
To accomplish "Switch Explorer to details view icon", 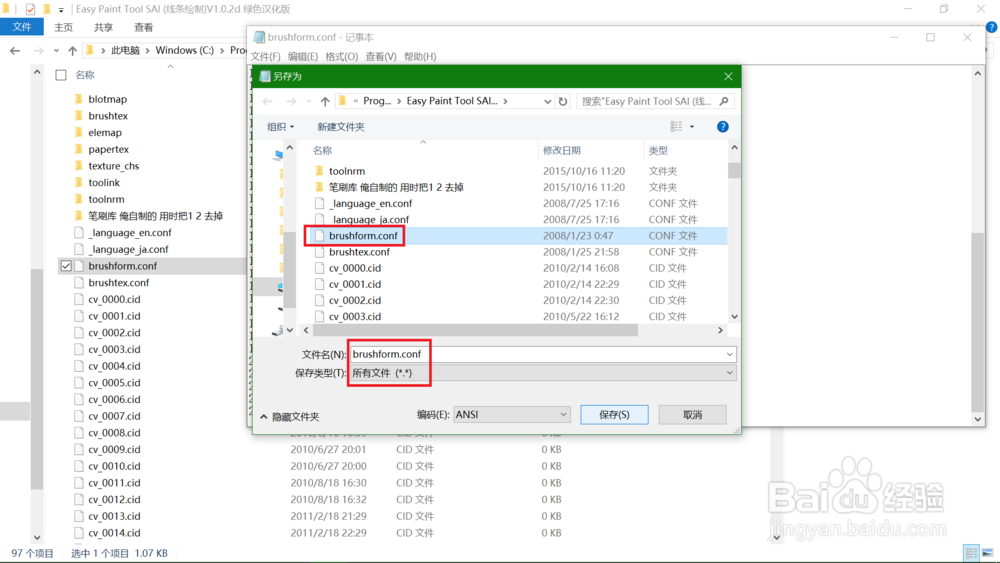I will coord(971,553).
